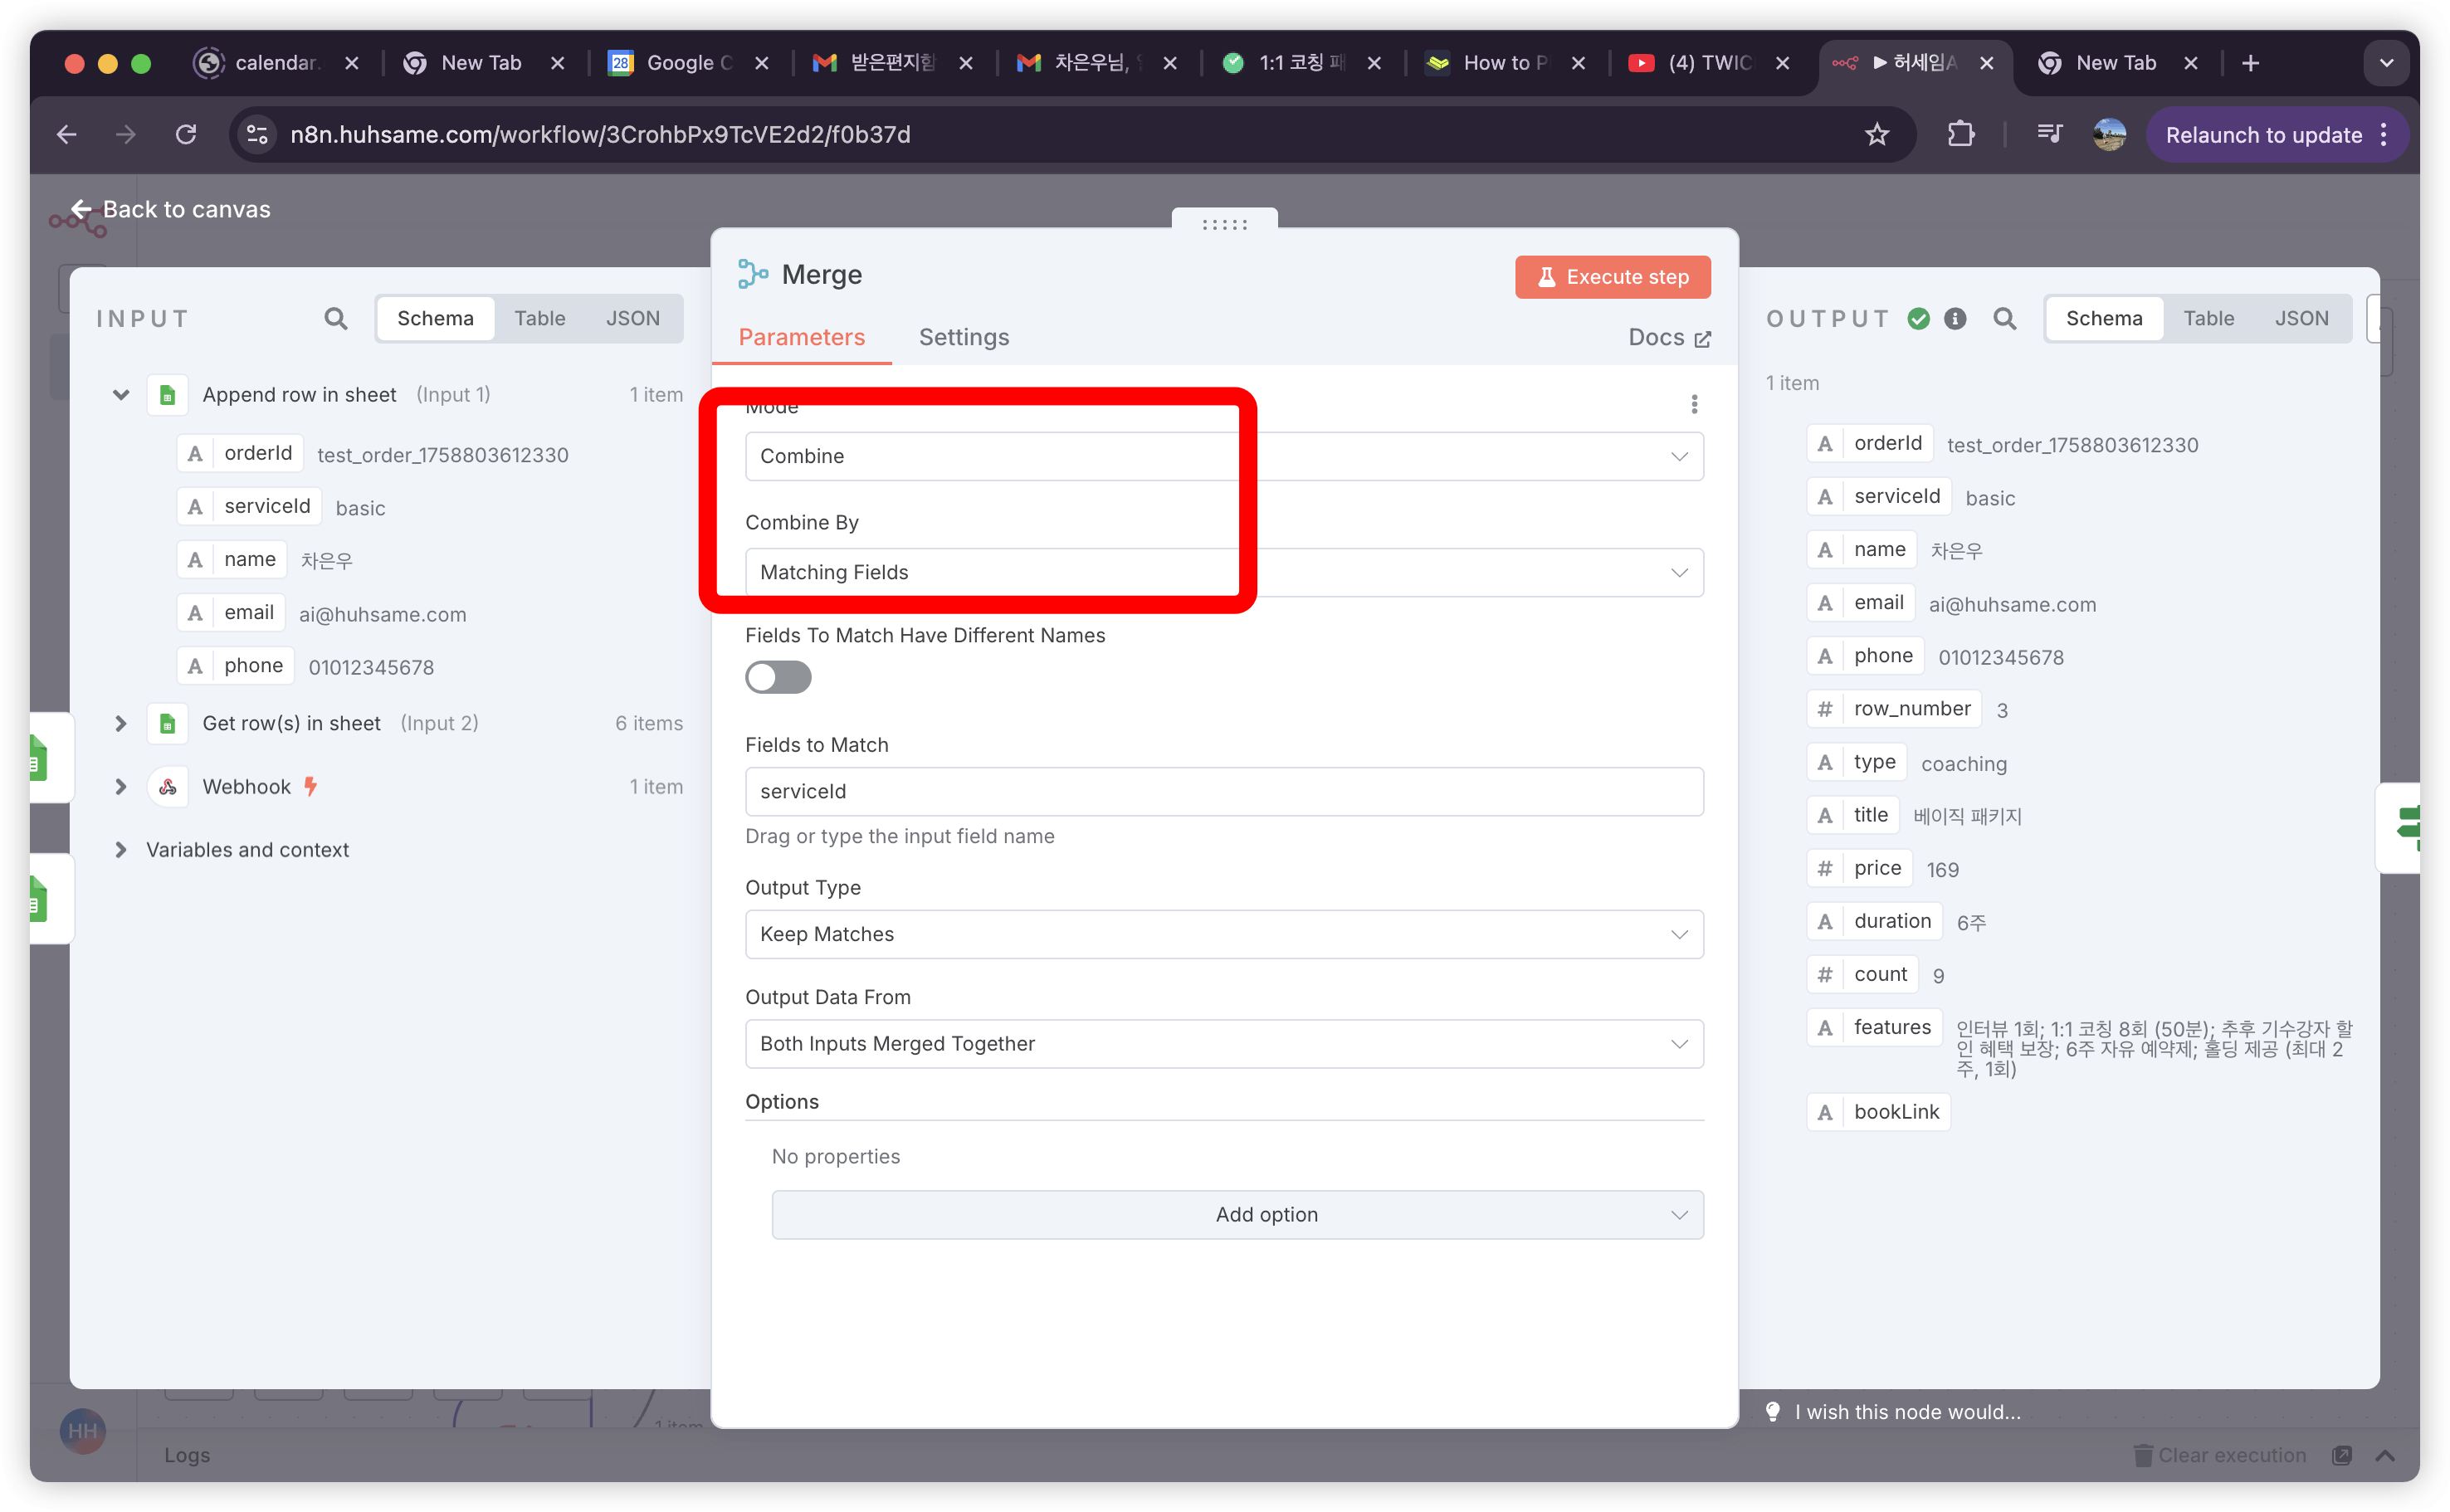
Task: Open the browser extensions puzzle icon
Action: click(x=1961, y=135)
